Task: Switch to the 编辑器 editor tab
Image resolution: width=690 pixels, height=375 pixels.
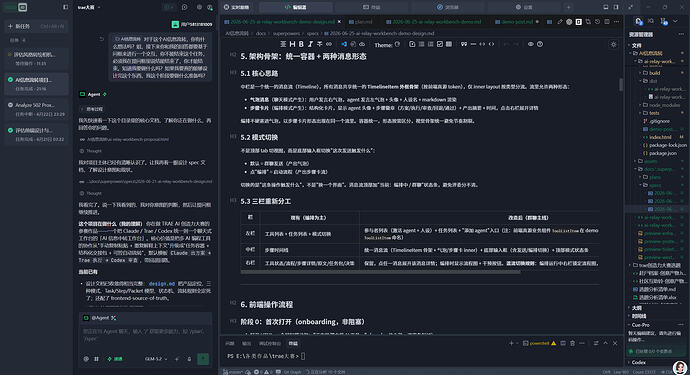Action: 296,7
